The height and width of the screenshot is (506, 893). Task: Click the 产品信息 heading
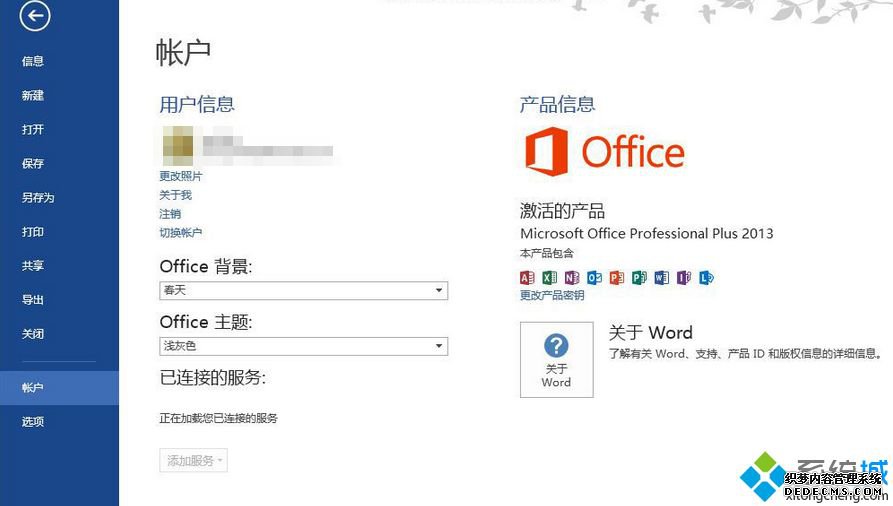(558, 104)
